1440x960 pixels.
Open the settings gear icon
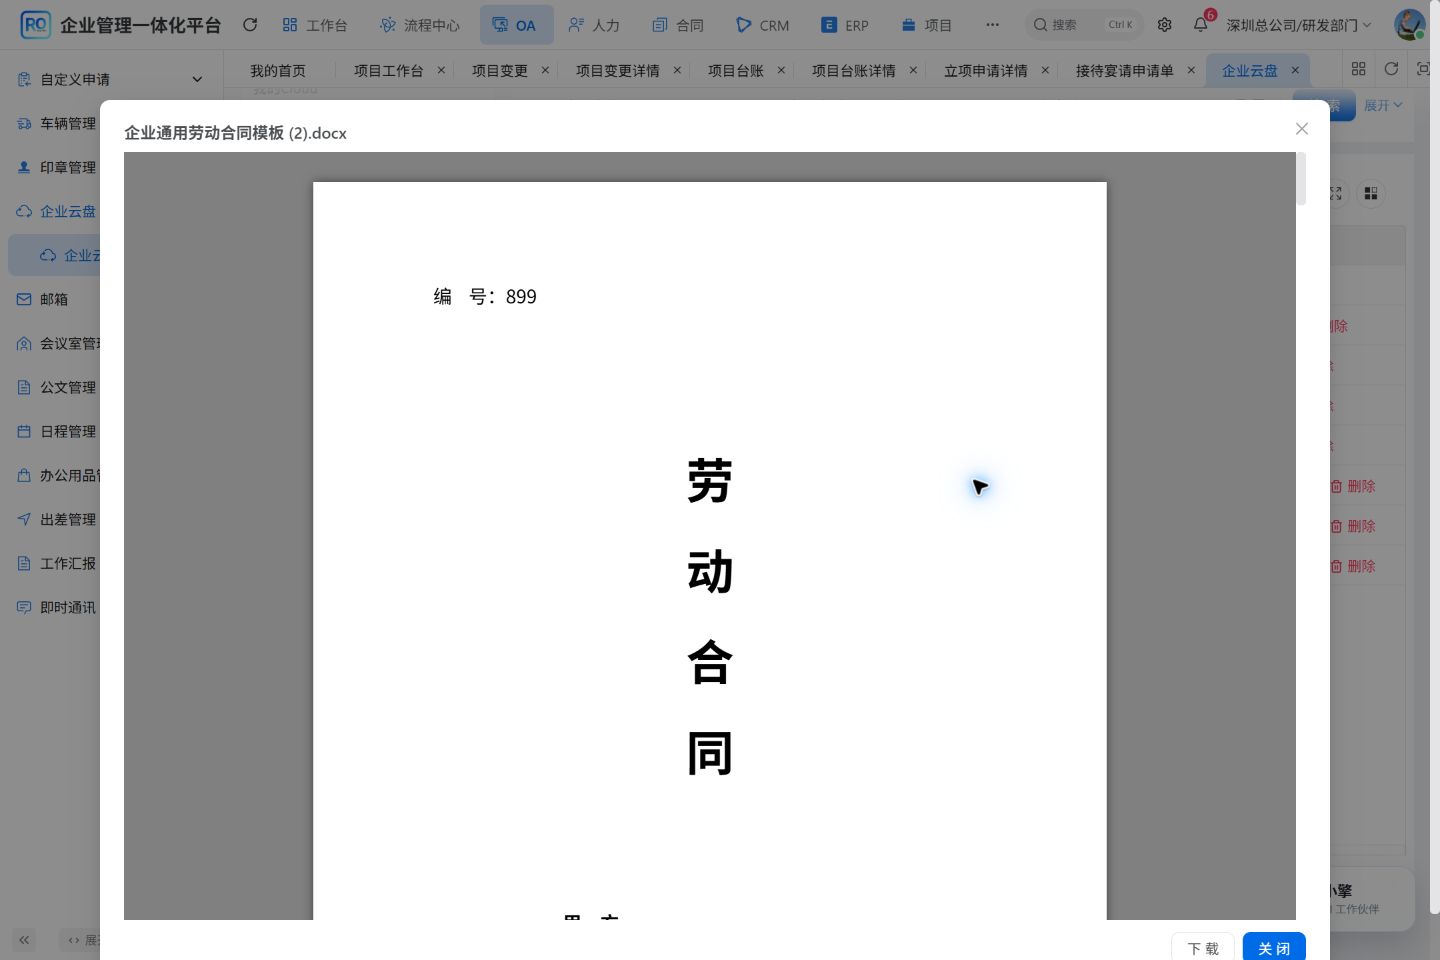coord(1165,25)
